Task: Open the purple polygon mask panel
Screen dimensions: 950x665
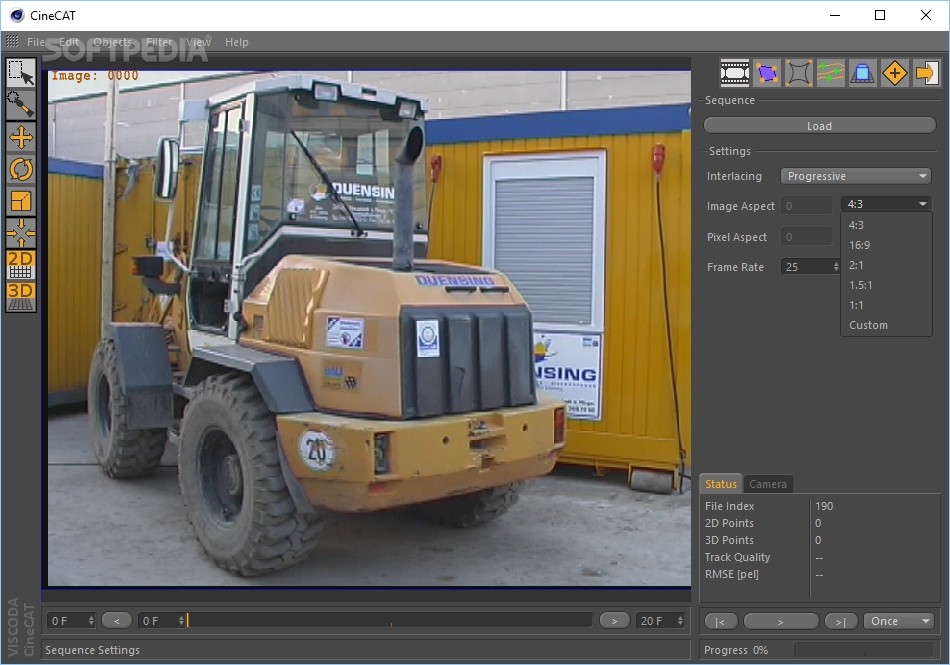Action: (767, 73)
